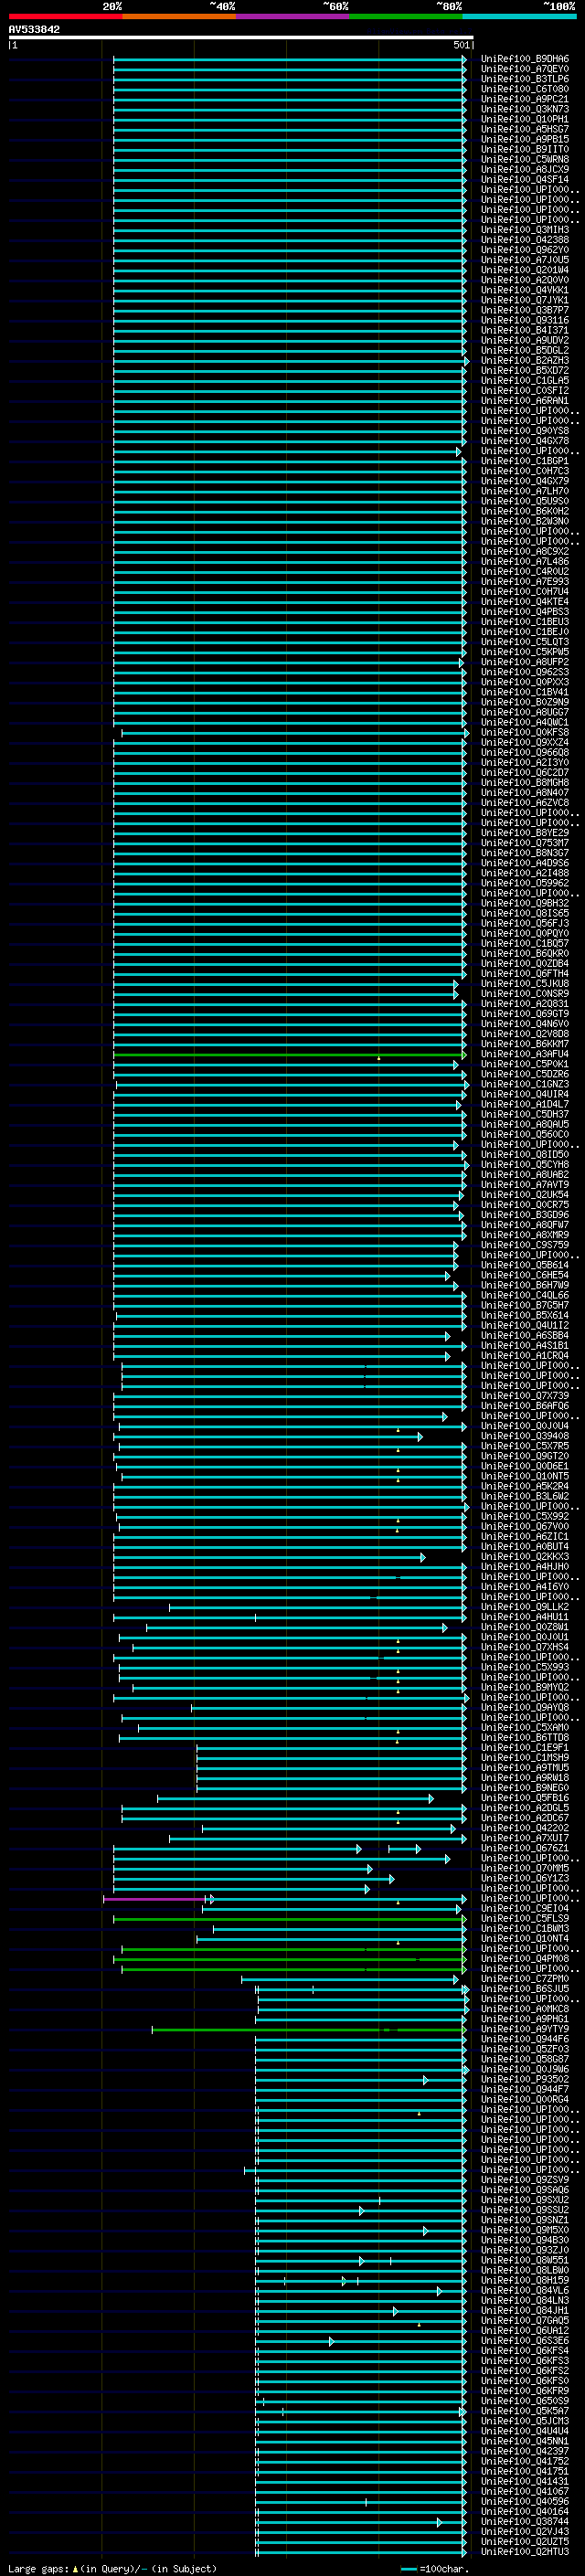Select label UniRef100_B3GD96
Image resolution: width=585 pixels, height=2576 pixels.
pos(525,1215)
